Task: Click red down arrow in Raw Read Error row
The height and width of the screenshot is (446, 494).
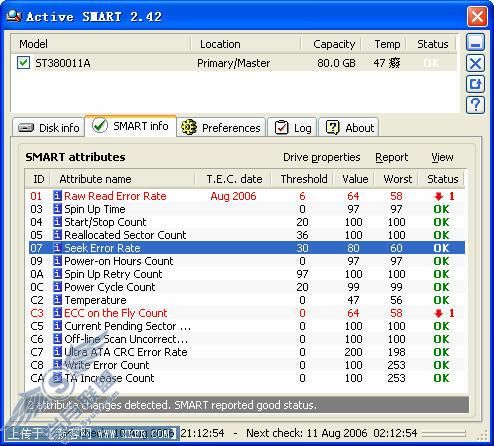Action: 439,196
